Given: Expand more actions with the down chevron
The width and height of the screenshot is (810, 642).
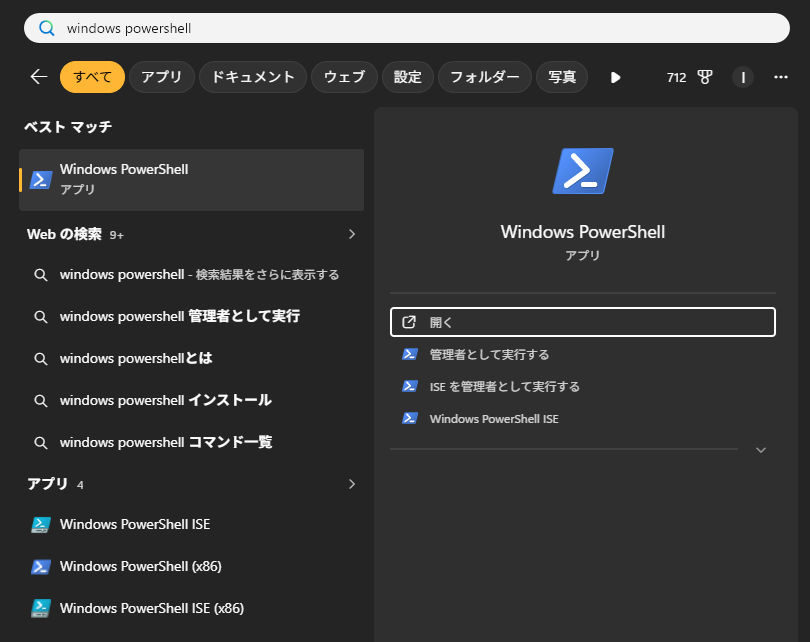Looking at the screenshot, I should [760, 450].
